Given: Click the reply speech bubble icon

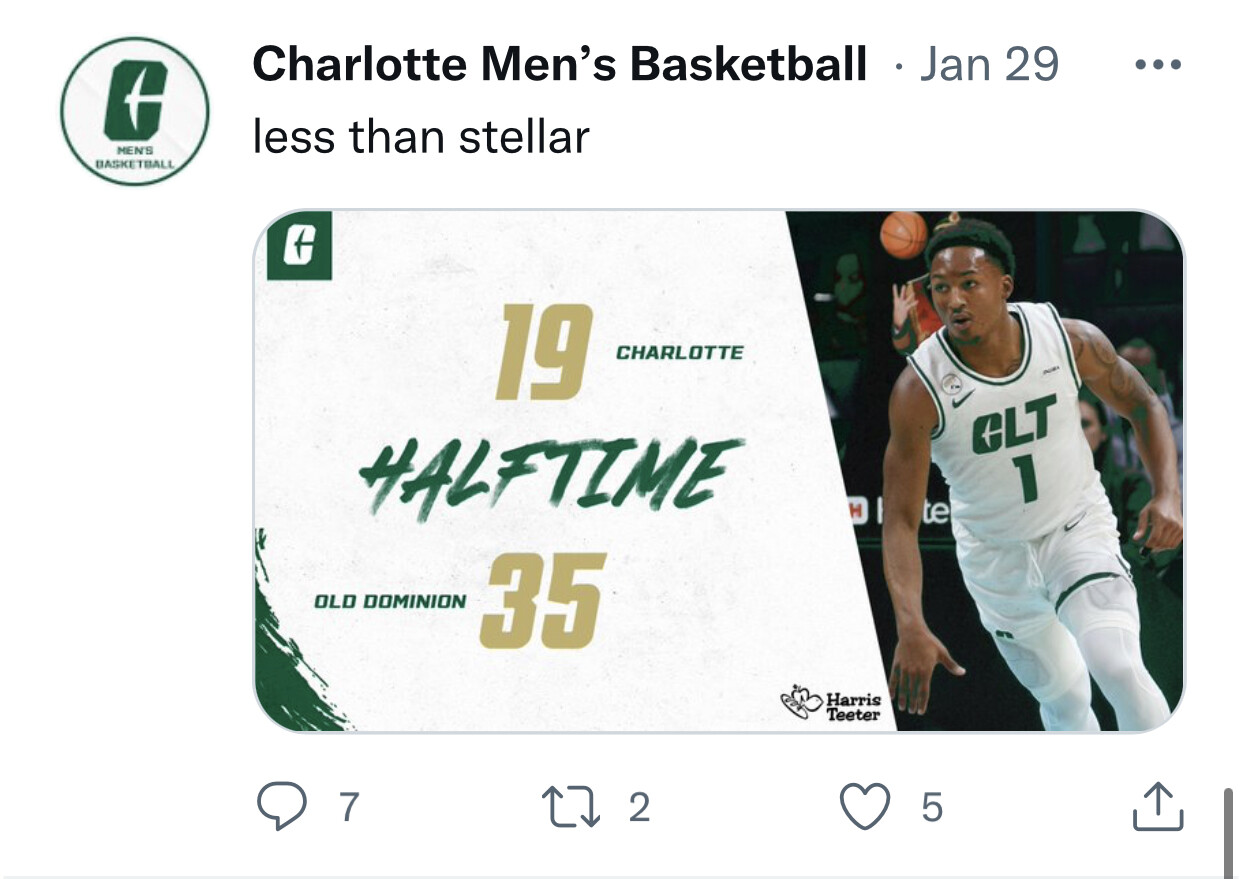Looking at the screenshot, I should pos(281,806).
